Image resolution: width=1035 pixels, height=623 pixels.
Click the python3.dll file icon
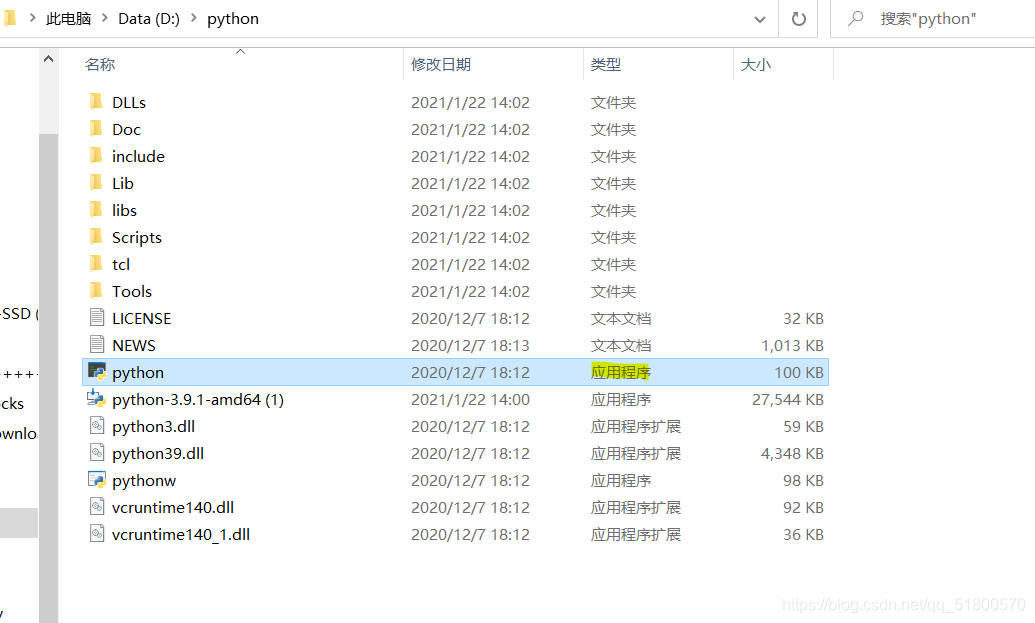point(97,426)
